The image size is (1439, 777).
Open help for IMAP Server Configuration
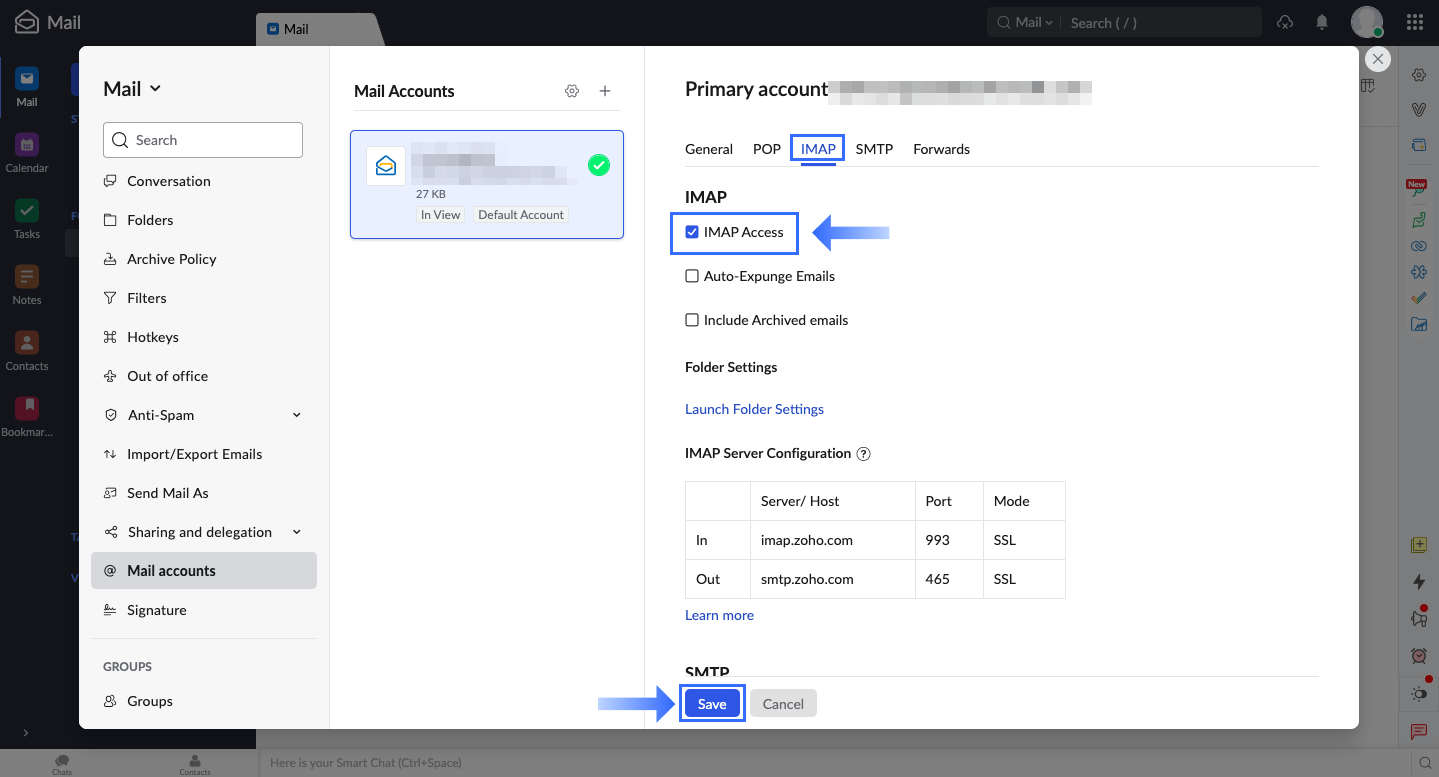862,453
